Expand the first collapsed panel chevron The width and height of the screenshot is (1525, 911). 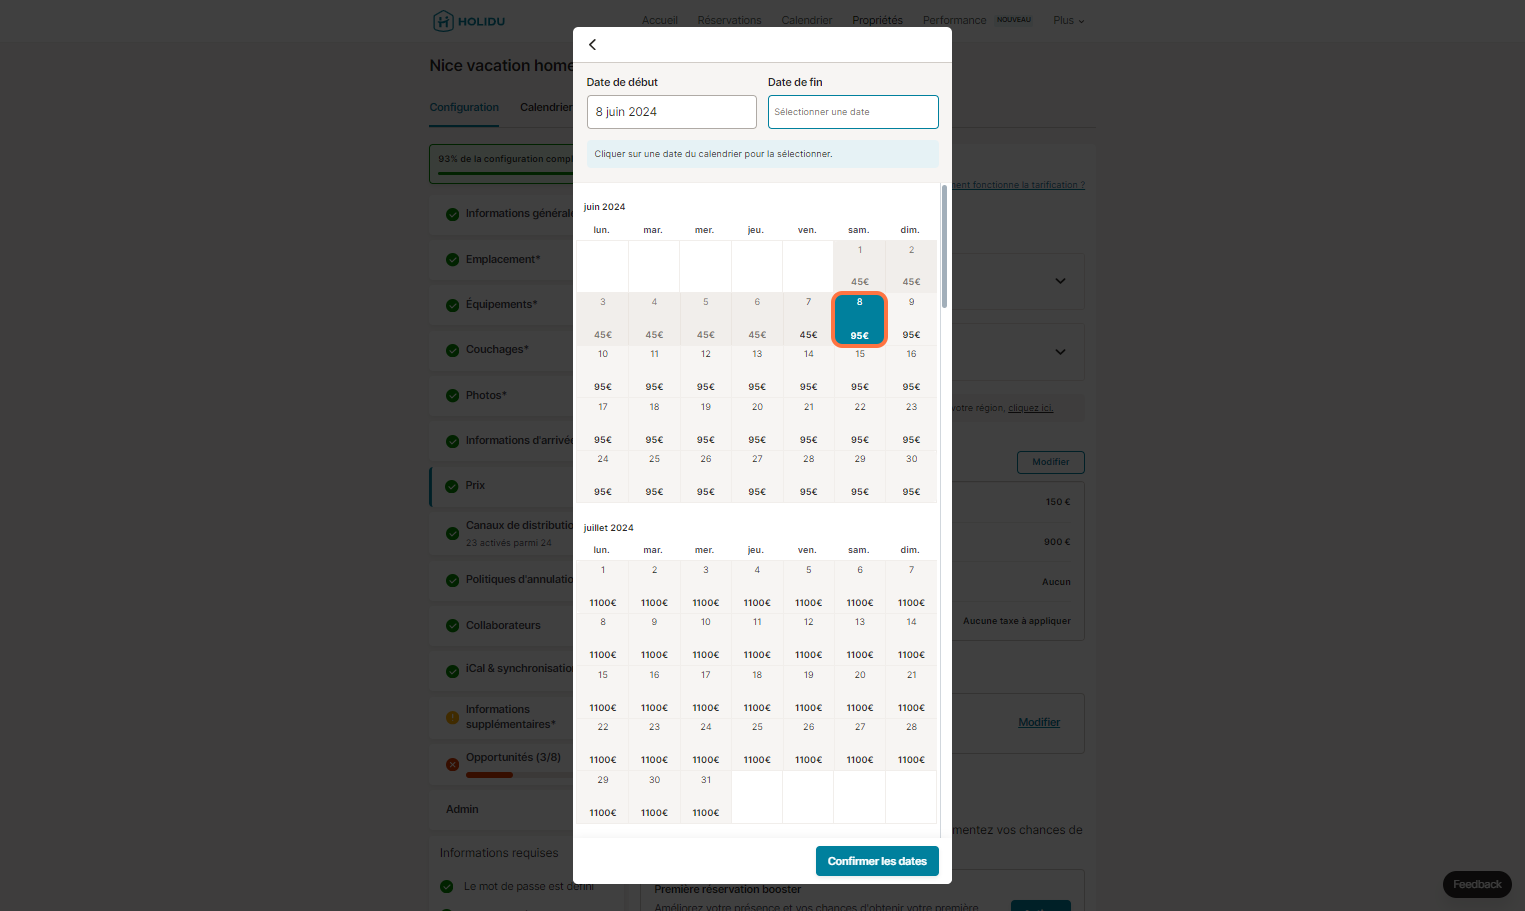coord(1060,281)
